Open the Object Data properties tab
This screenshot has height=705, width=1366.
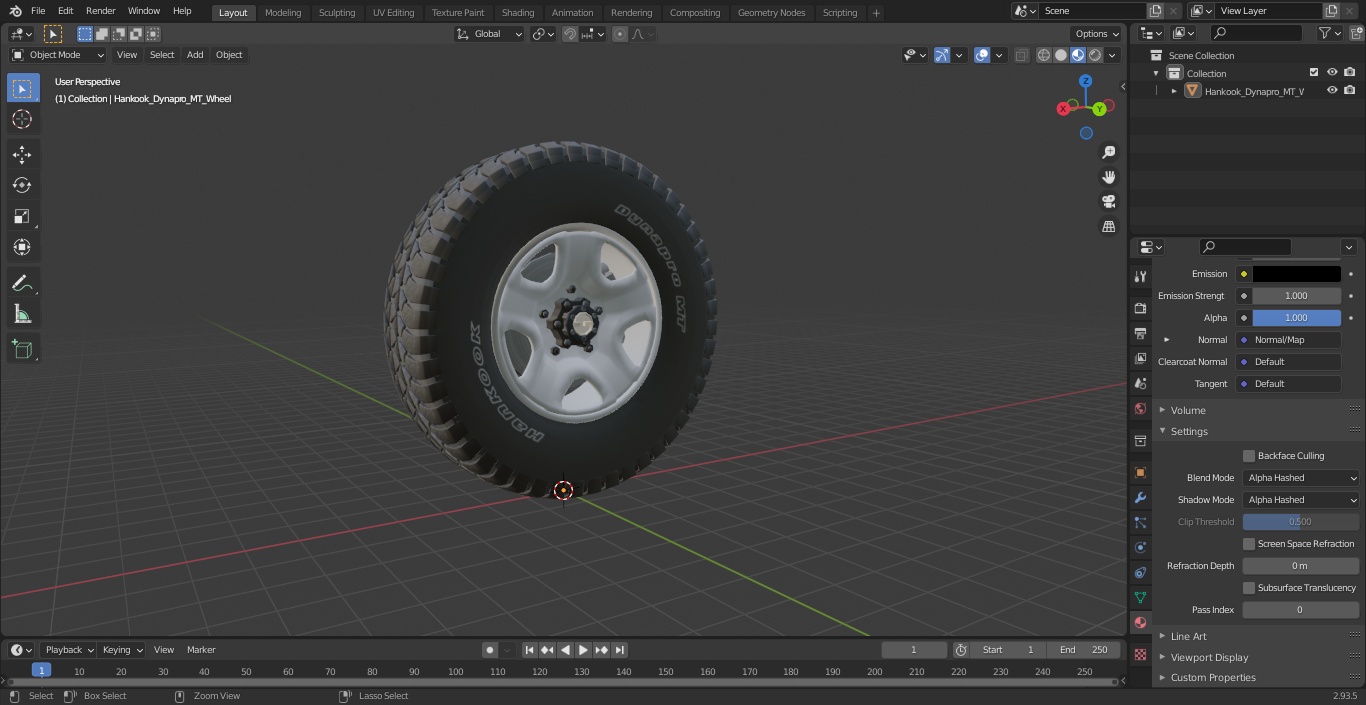[1140, 597]
